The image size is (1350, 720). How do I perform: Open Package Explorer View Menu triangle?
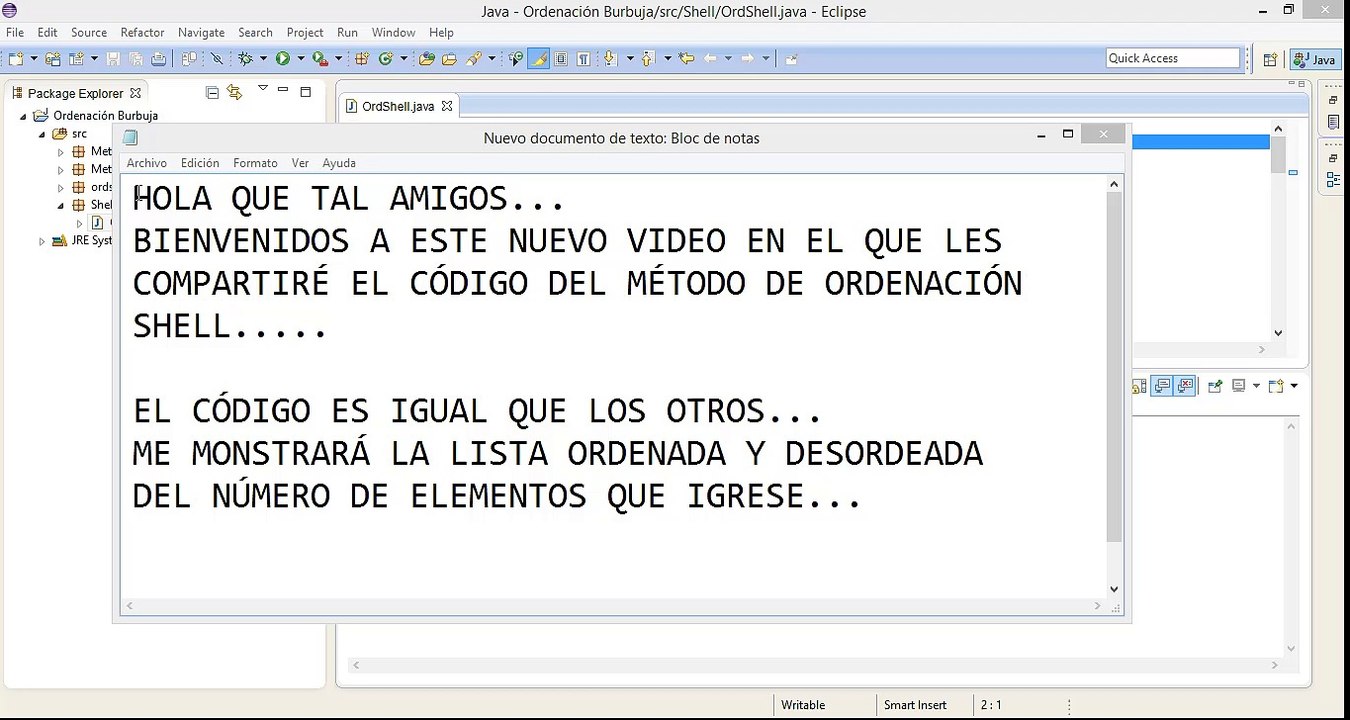tap(263, 88)
